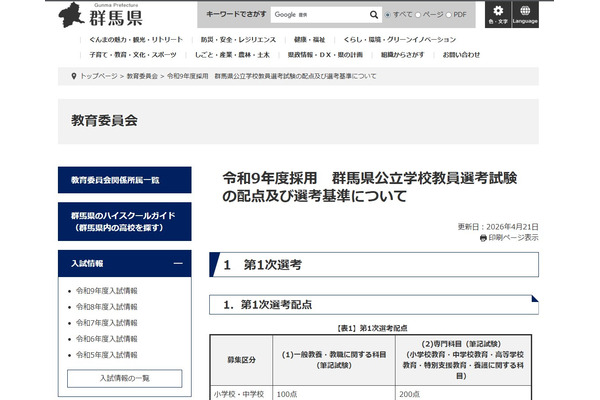Click the 教育委員会 section heading

coord(104,121)
